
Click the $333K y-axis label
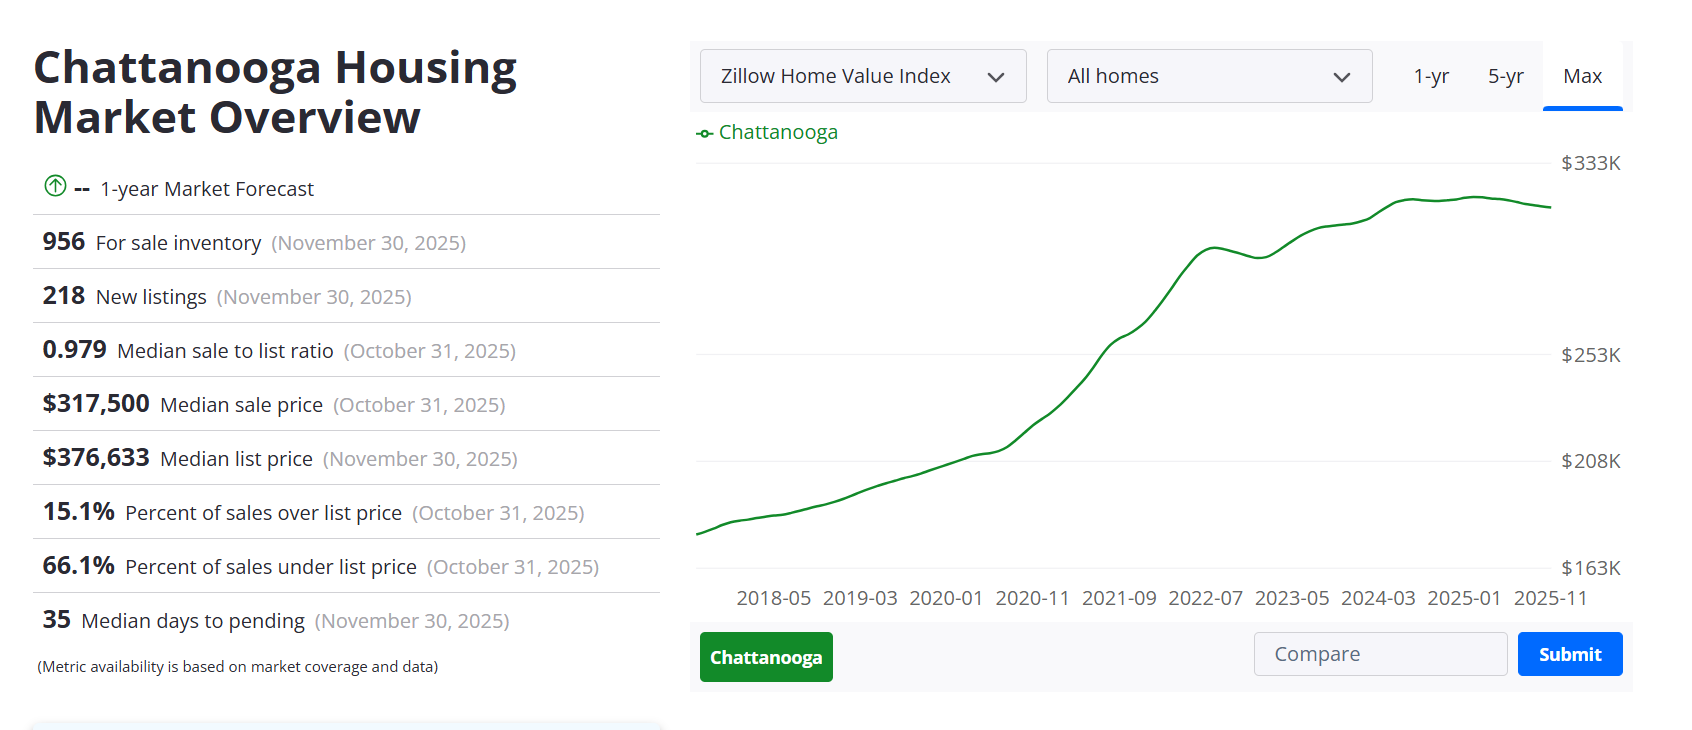click(1590, 163)
